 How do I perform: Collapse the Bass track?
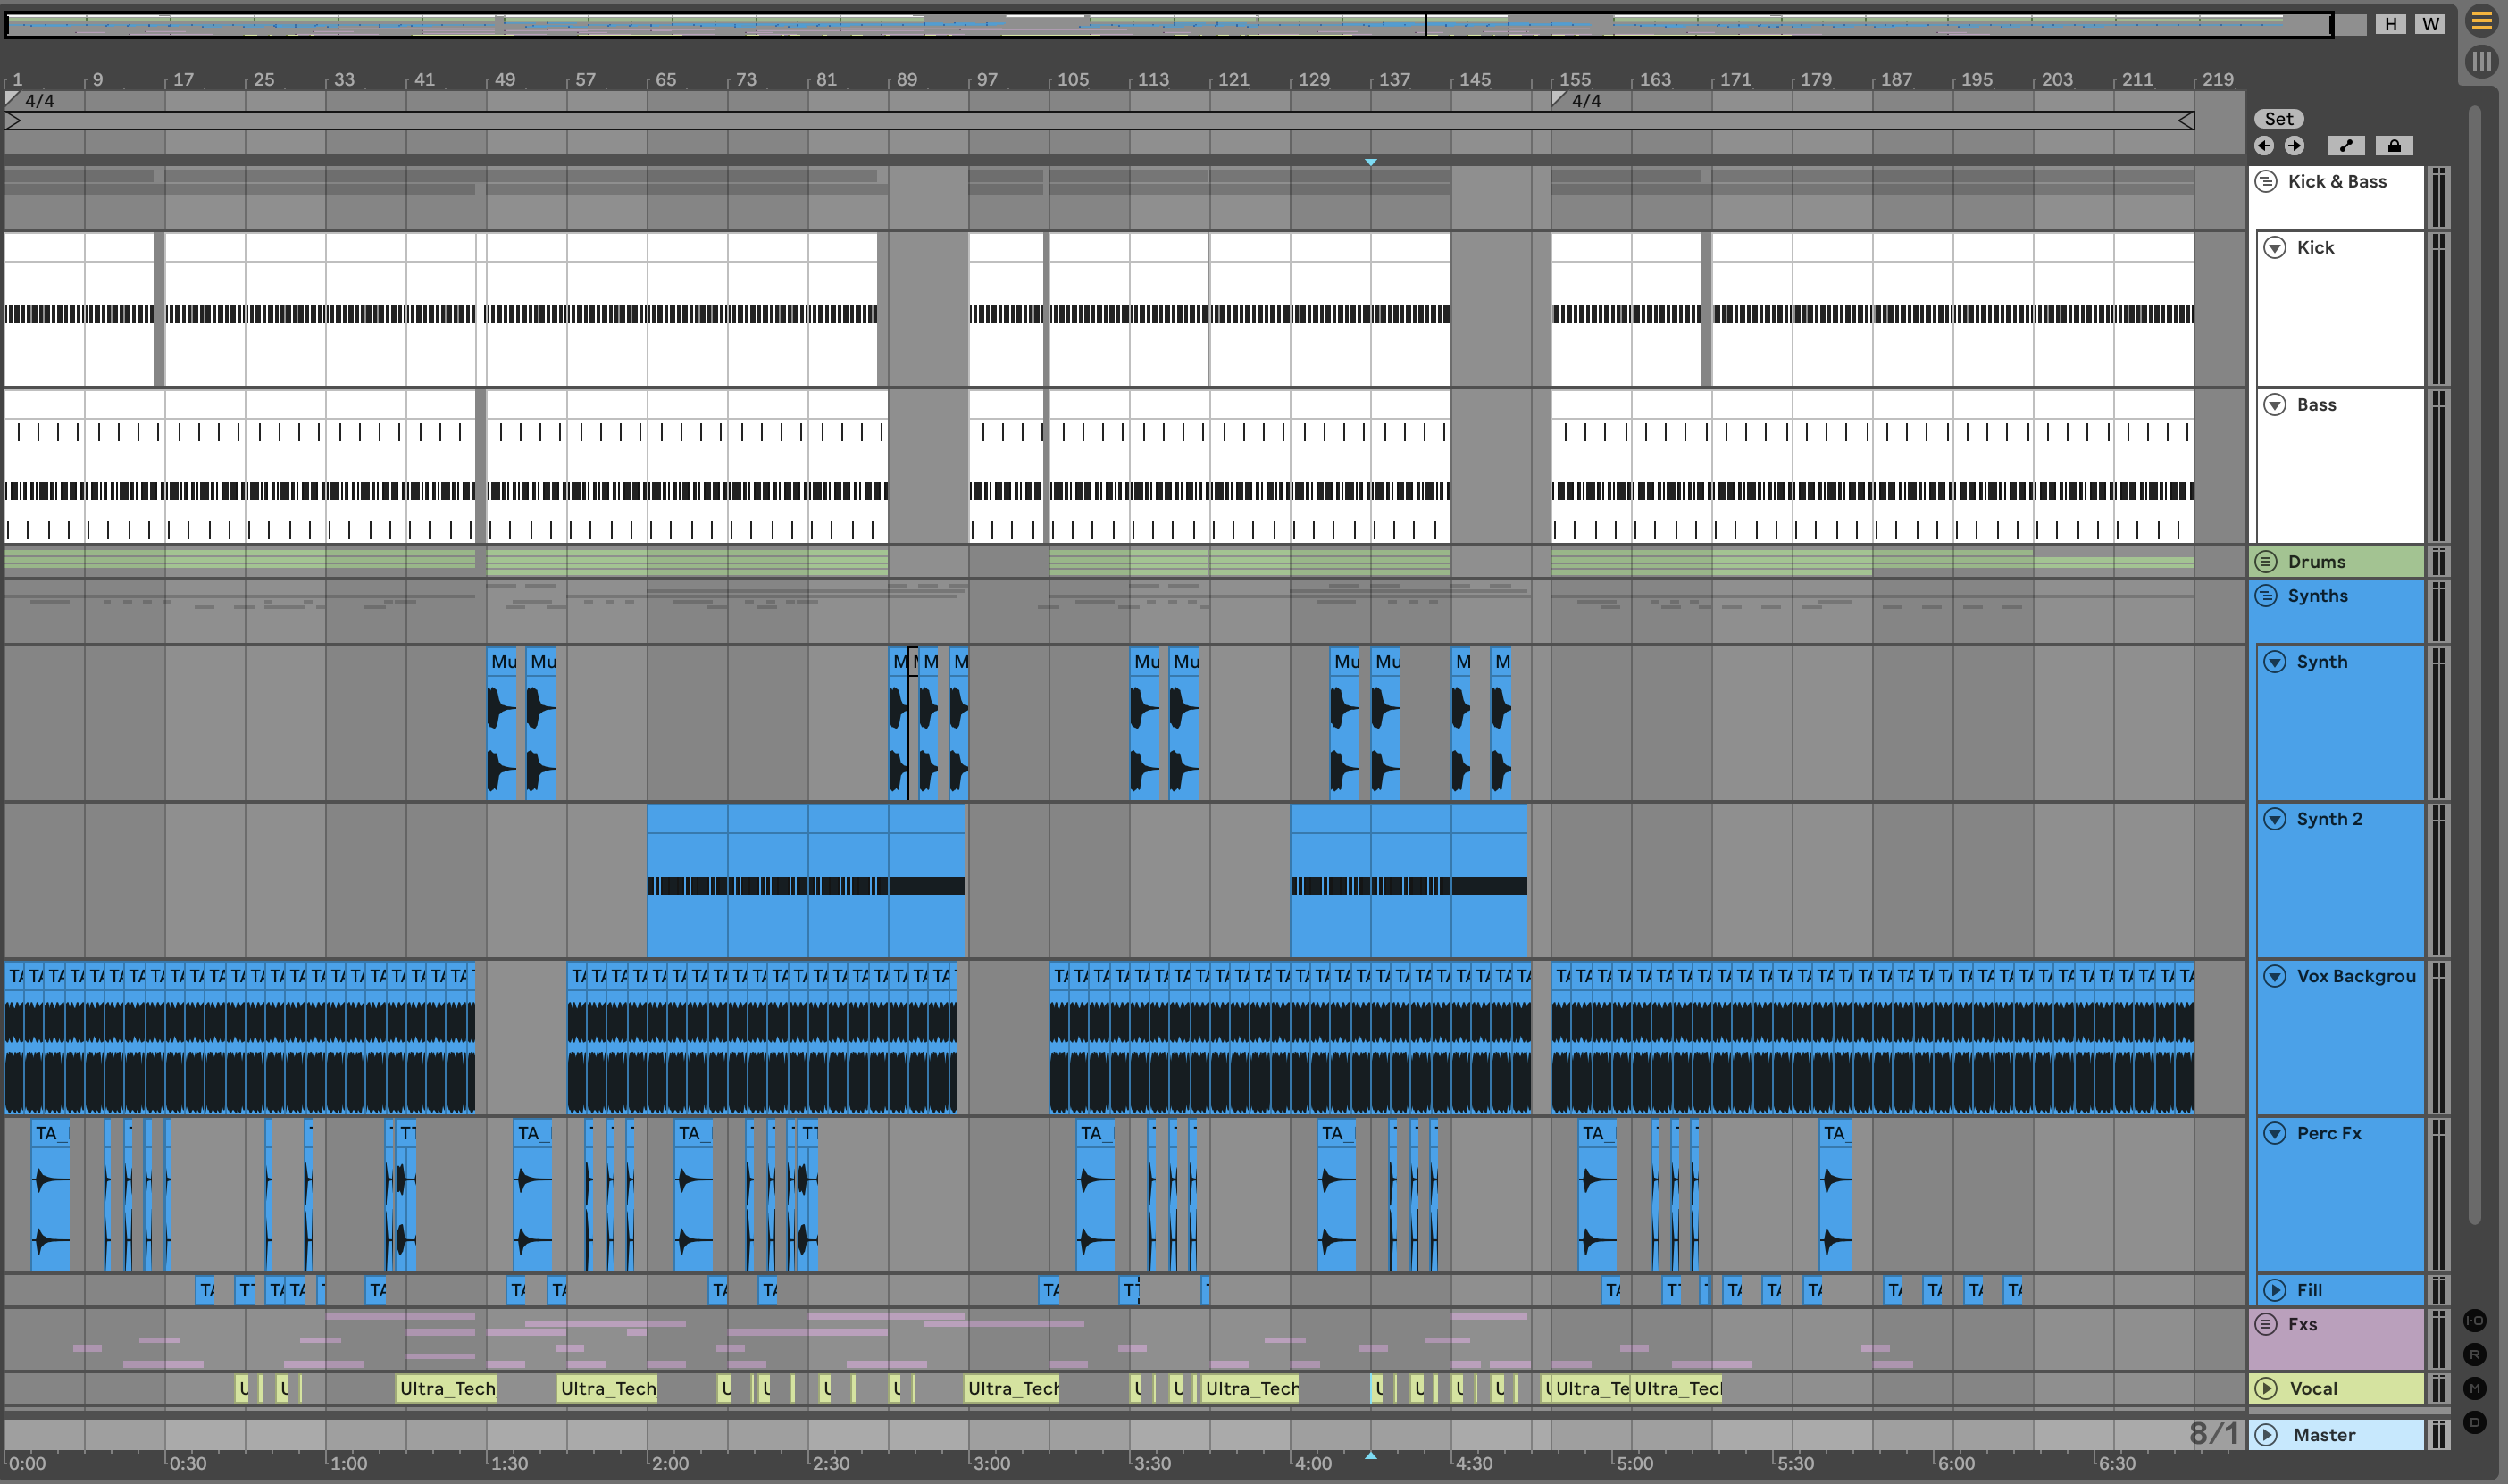pos(2275,405)
